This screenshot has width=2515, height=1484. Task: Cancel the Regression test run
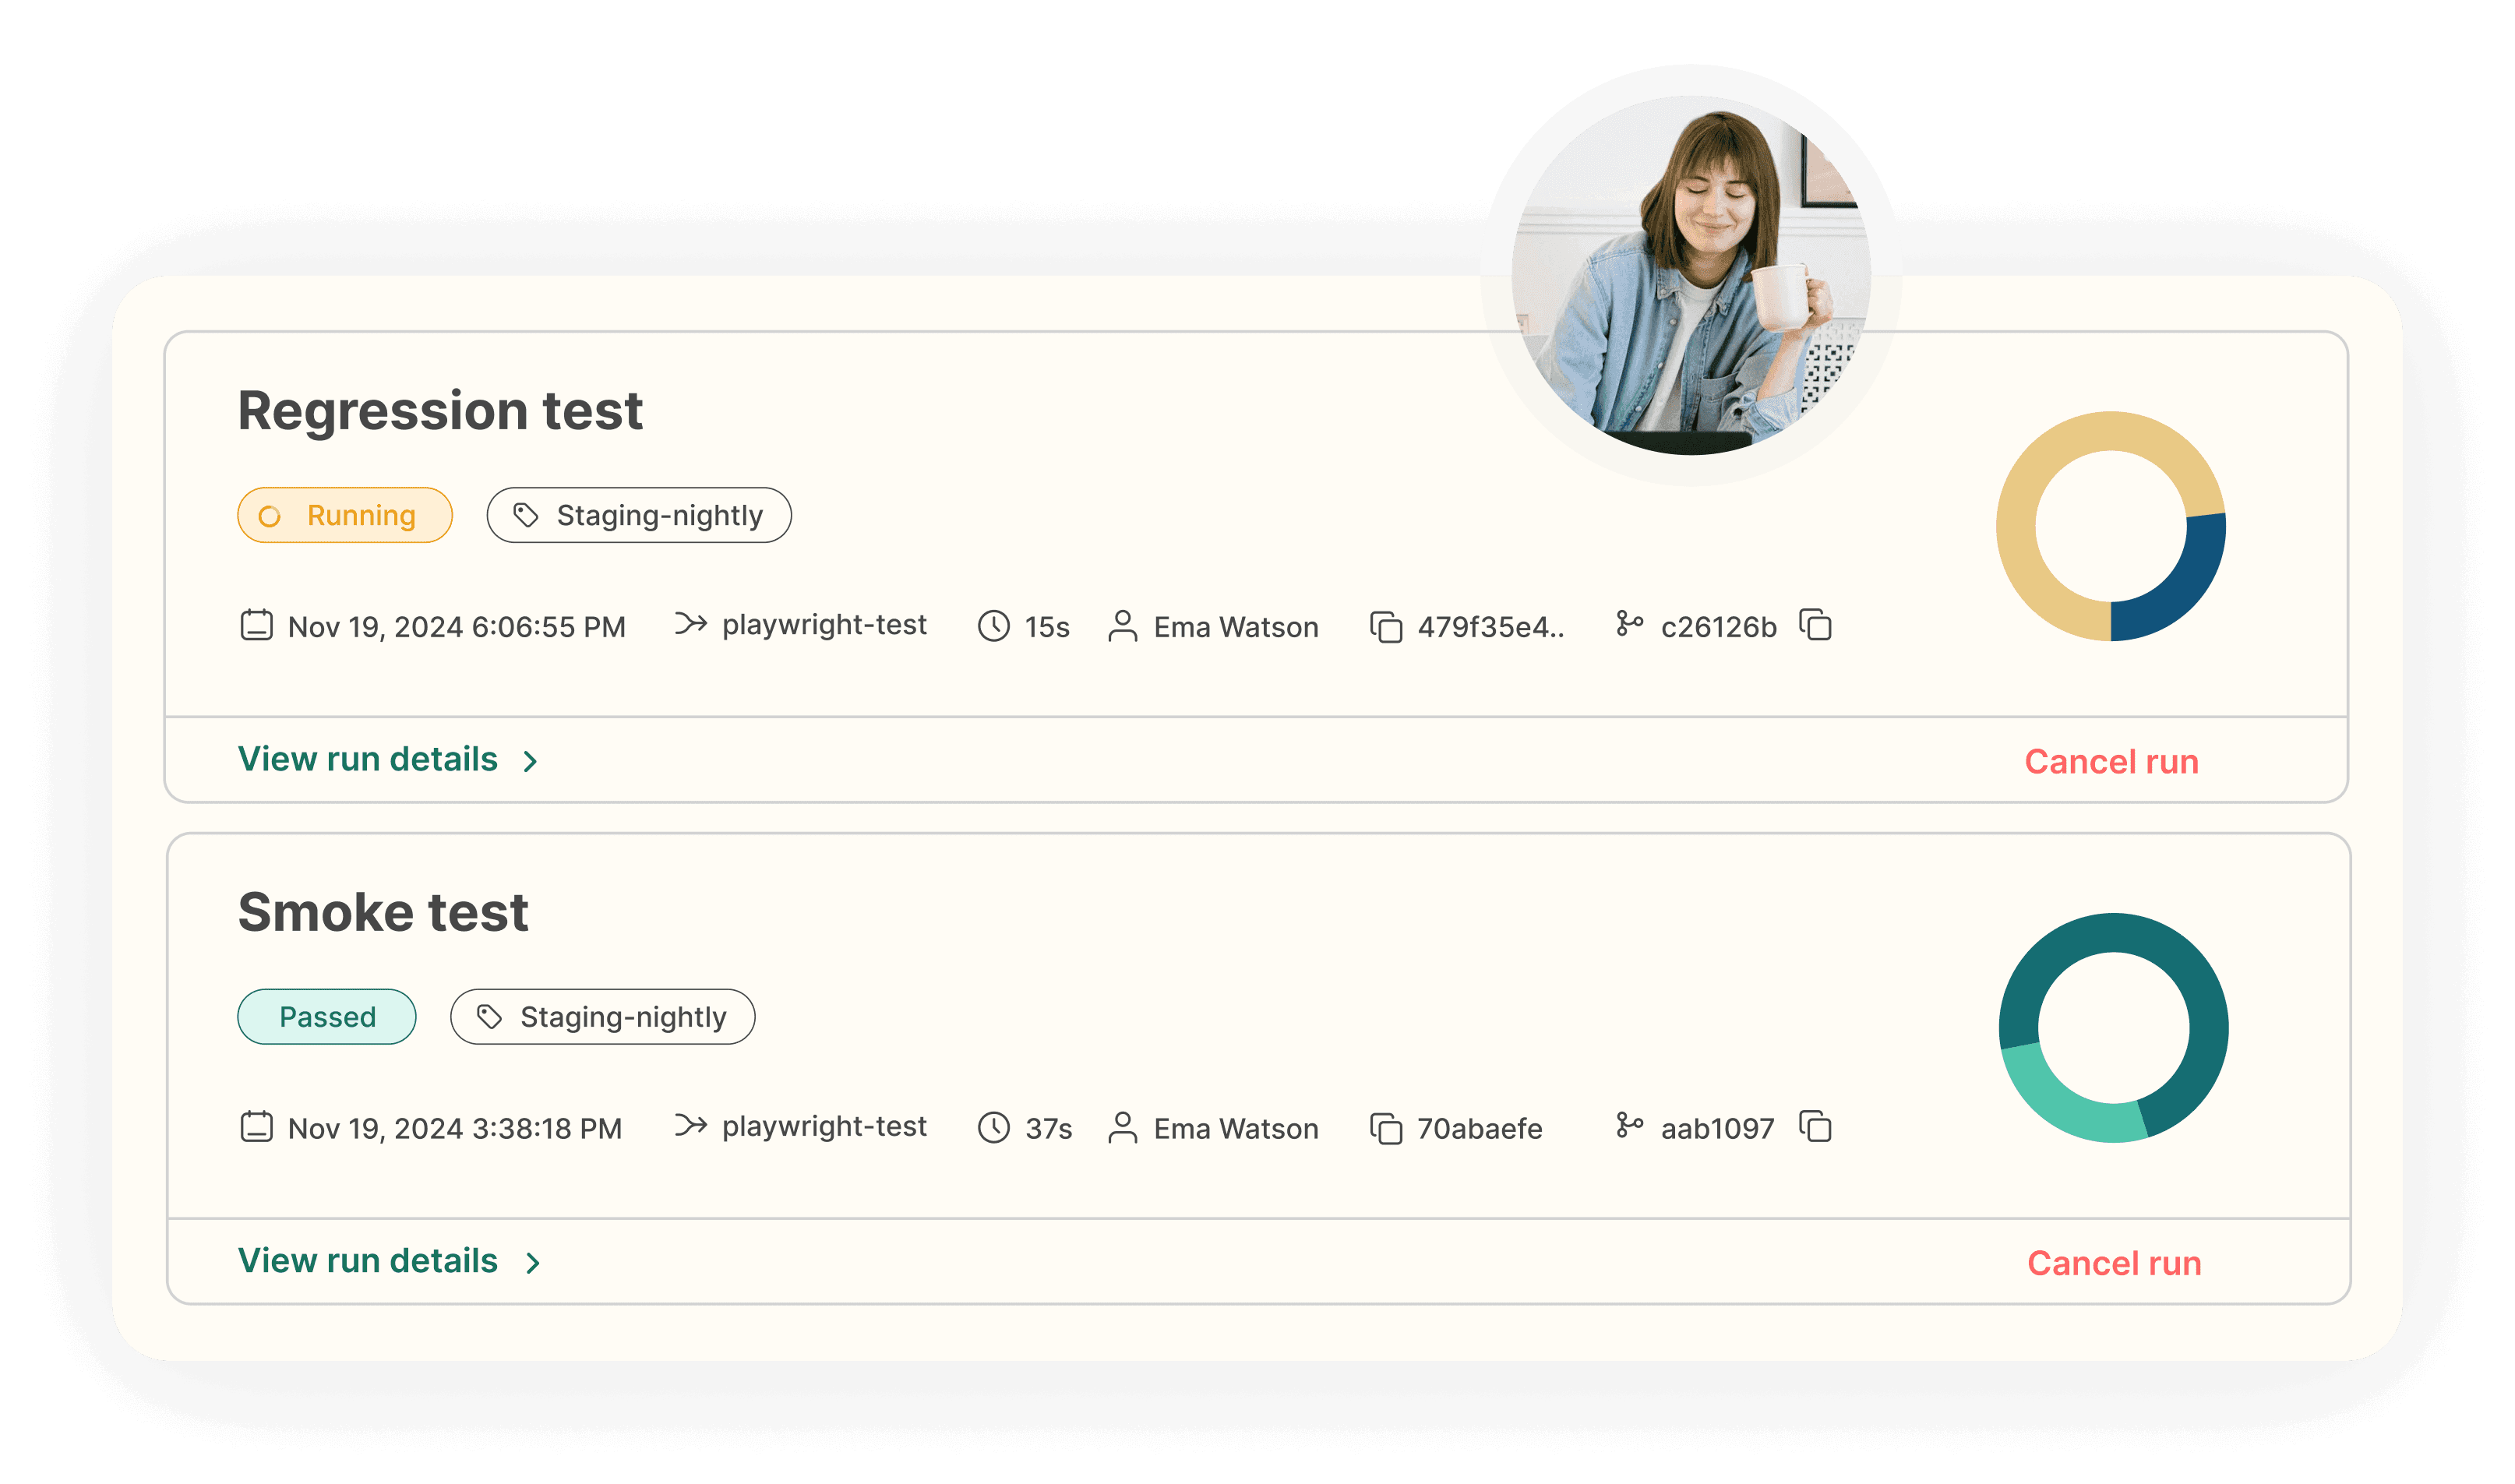2111,761
